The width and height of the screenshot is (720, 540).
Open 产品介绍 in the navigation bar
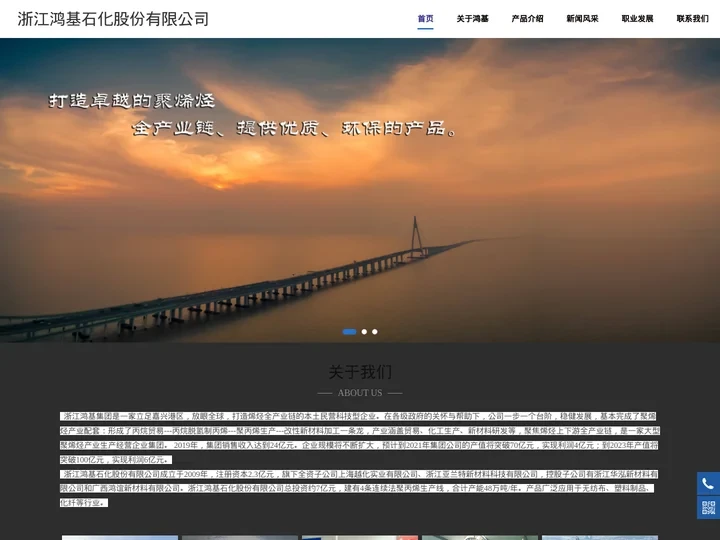(x=527, y=19)
